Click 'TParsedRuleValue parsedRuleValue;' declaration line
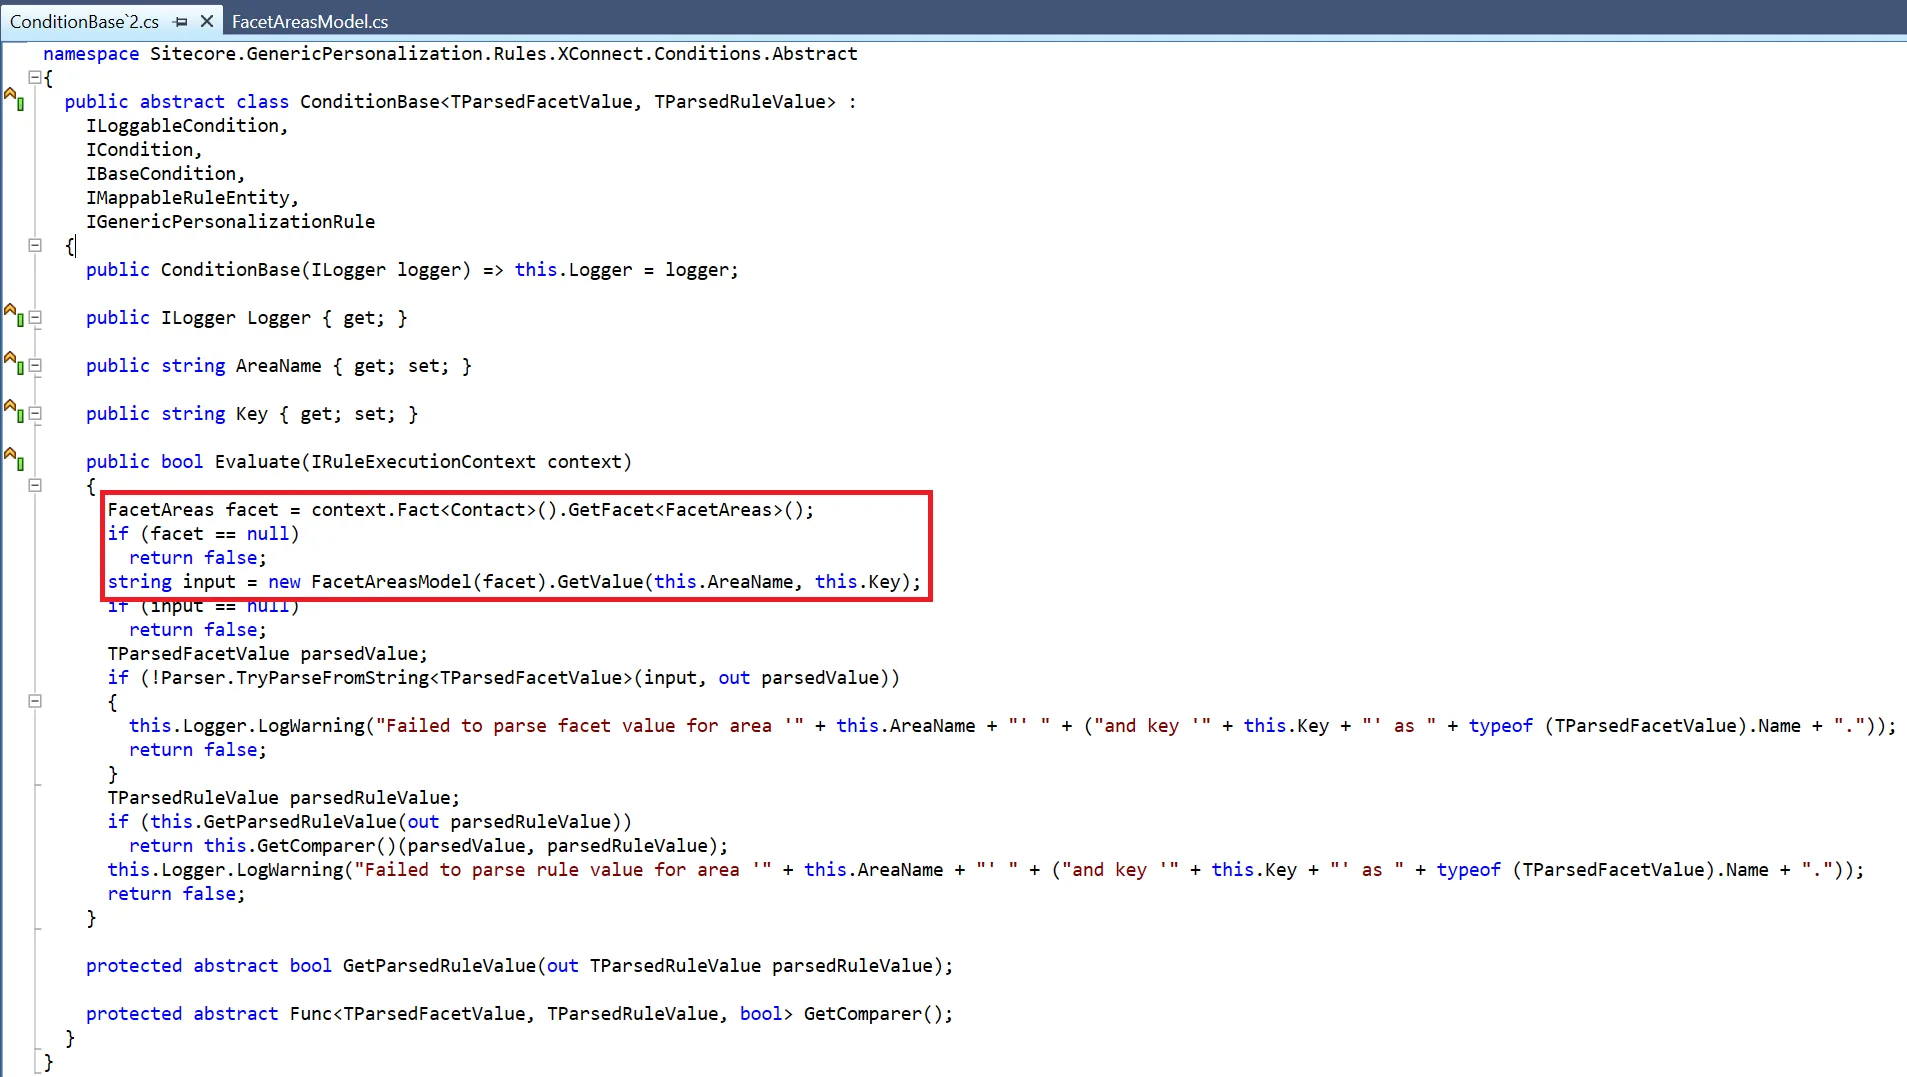This screenshot has width=1907, height=1077. (284, 798)
